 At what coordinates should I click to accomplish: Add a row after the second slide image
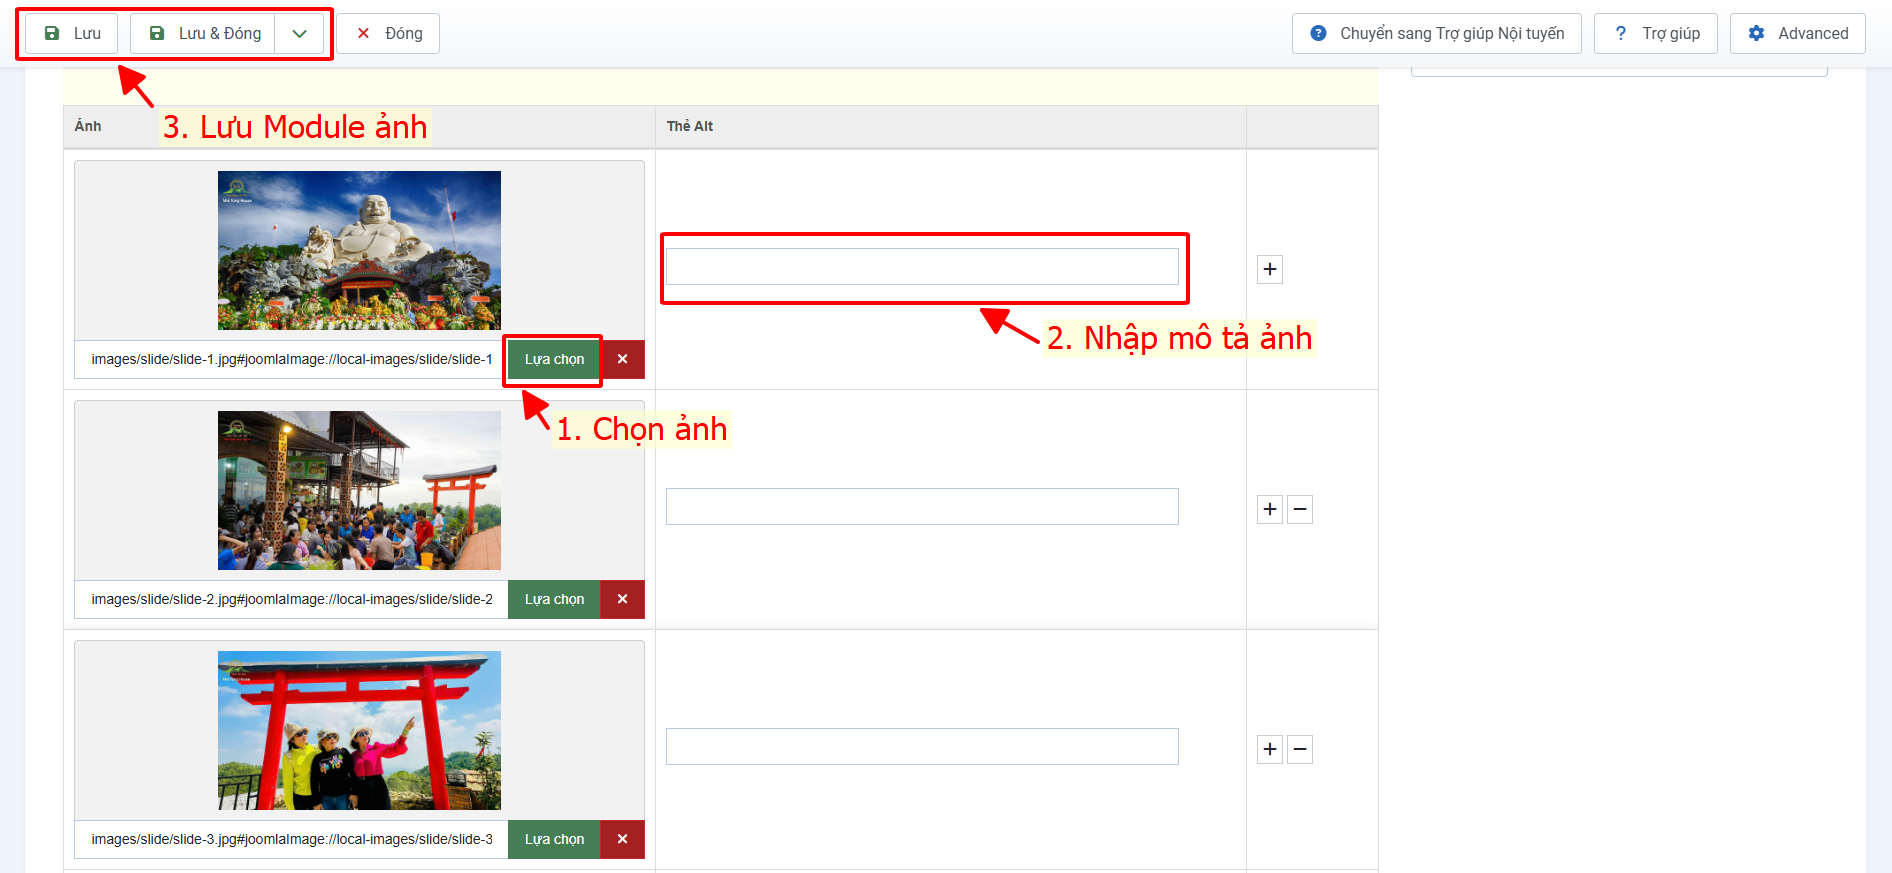(1269, 509)
